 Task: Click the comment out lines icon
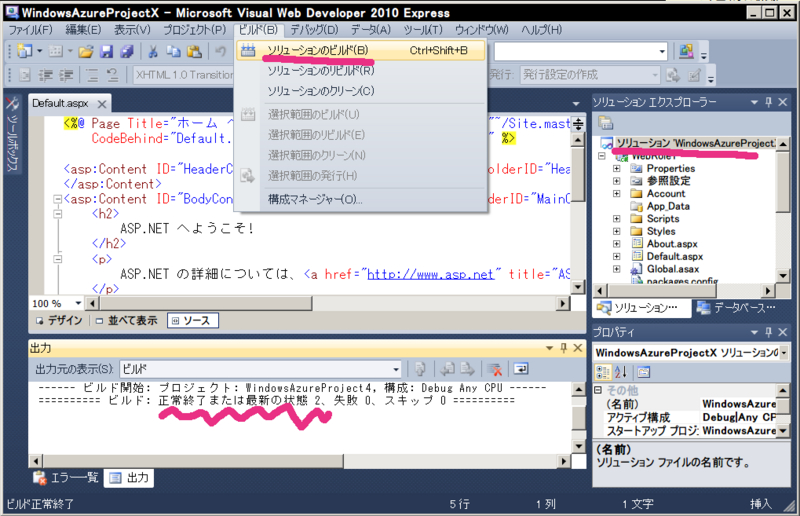click(92, 76)
